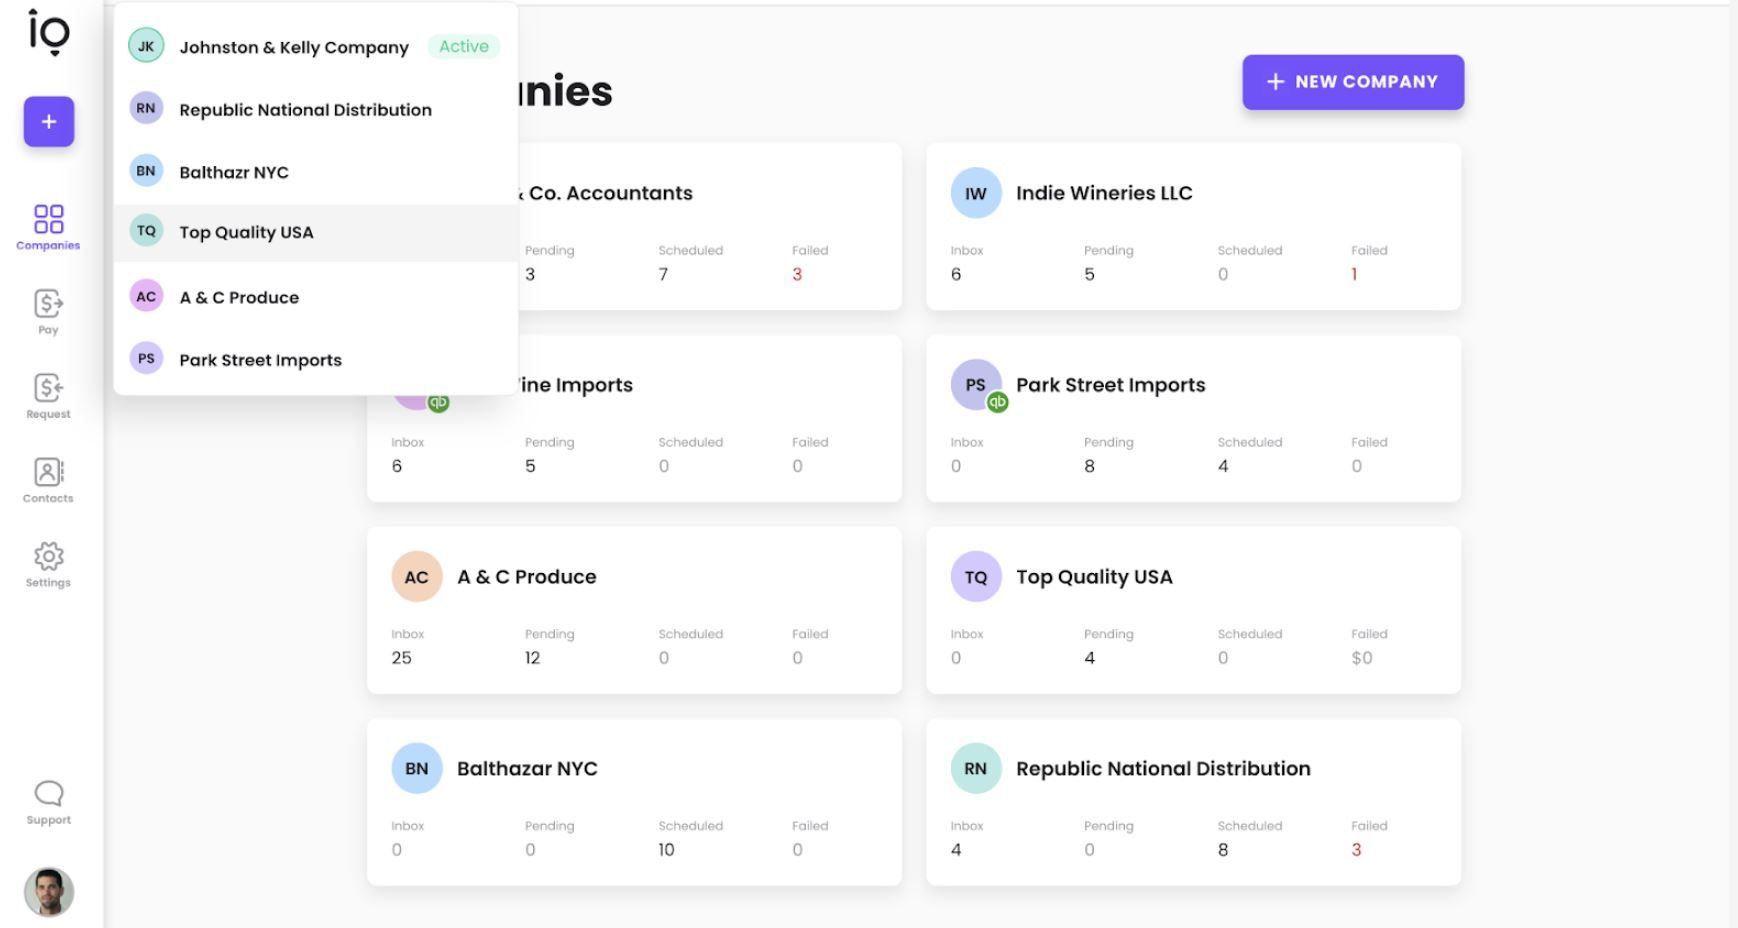1738x928 pixels.
Task: Open the Indie Wineries LLC company card
Action: click(x=1192, y=225)
